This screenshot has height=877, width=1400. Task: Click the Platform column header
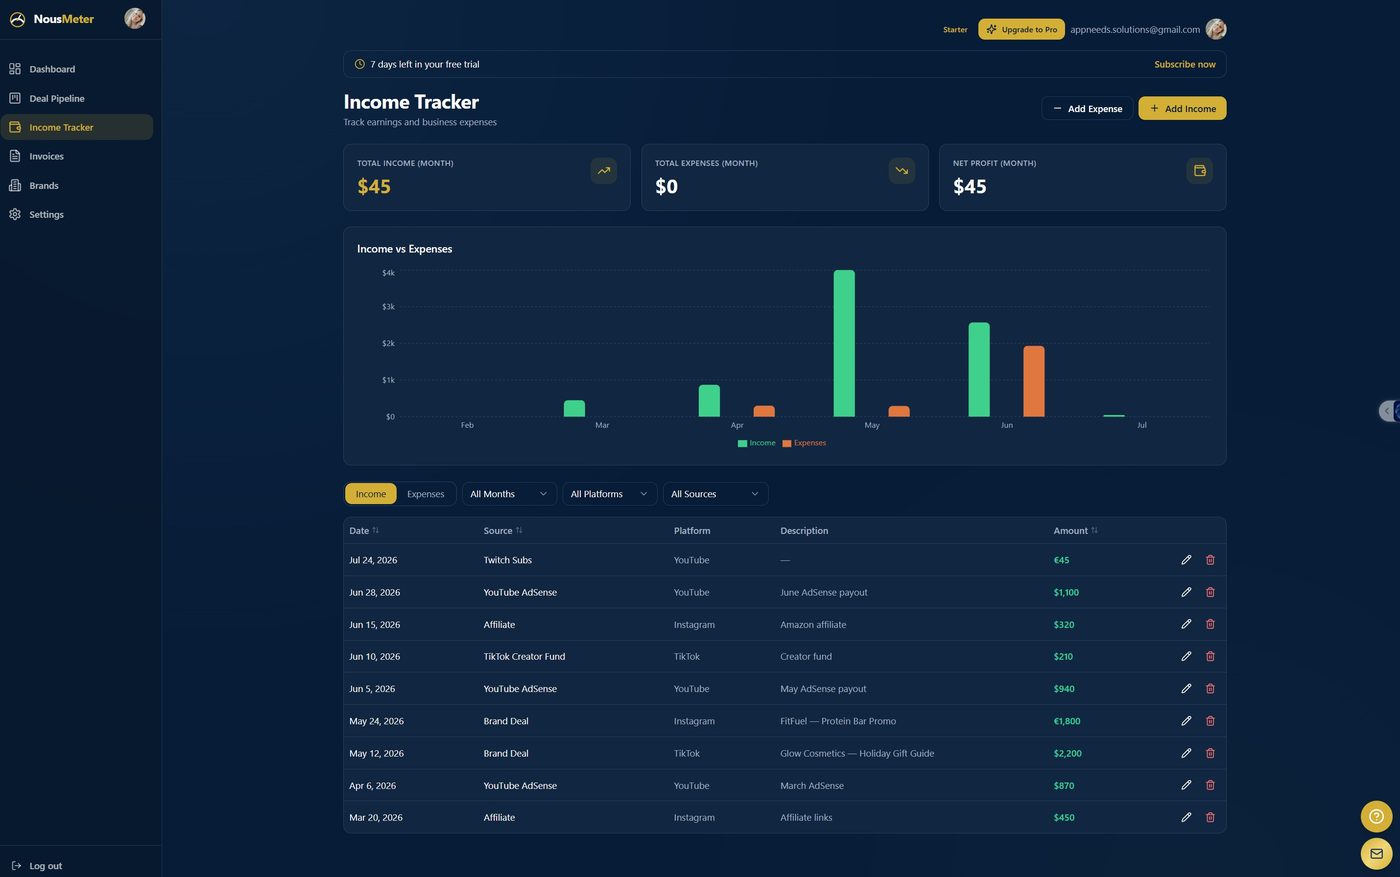692,531
